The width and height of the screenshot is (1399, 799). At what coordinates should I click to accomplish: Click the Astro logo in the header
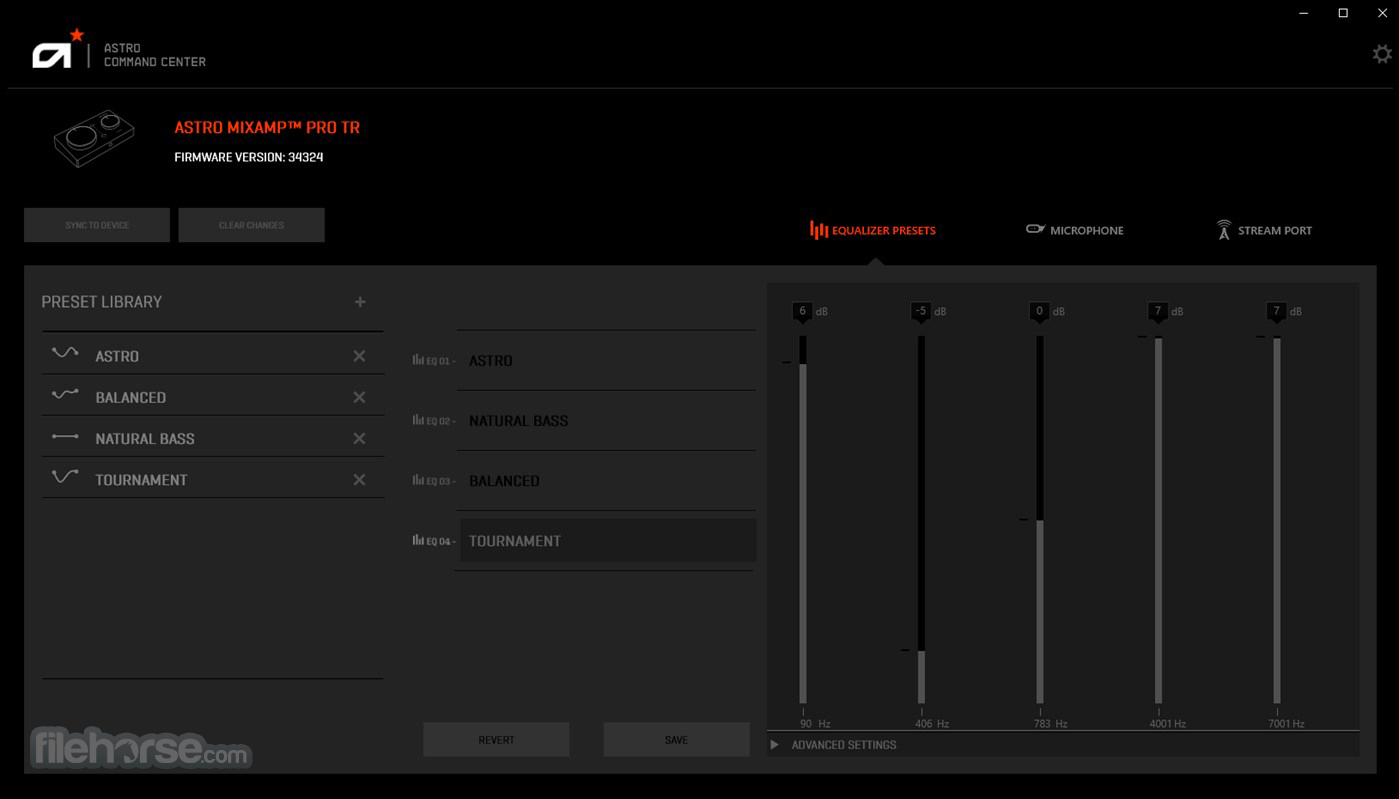pyautogui.click(x=58, y=49)
